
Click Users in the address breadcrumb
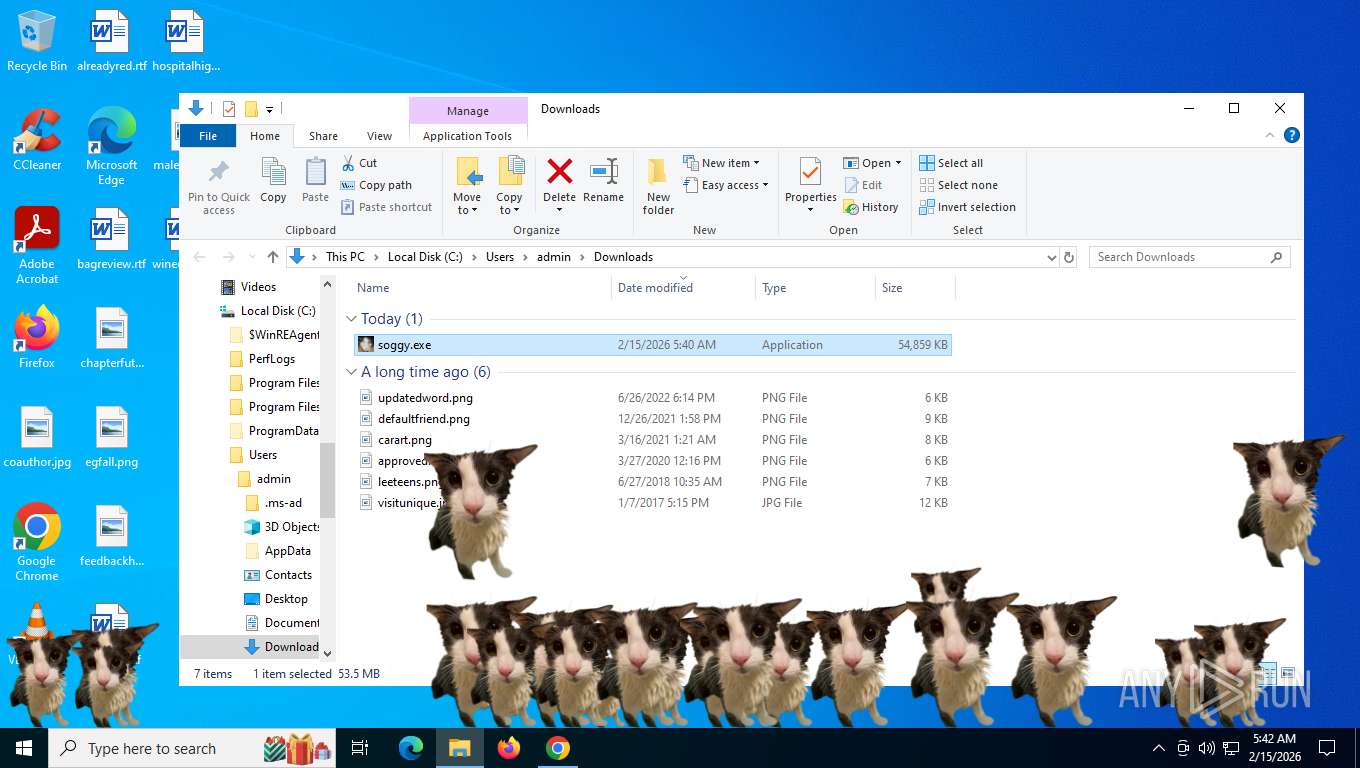[500, 257]
